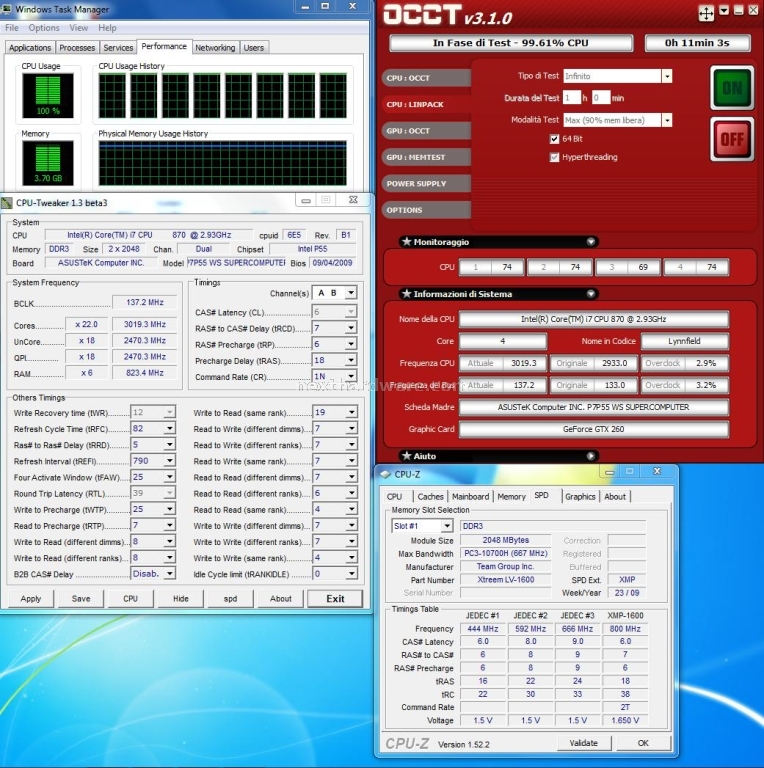Select the CPU : OCCT test tab
The width and height of the screenshot is (764, 768).
pyautogui.click(x=426, y=78)
